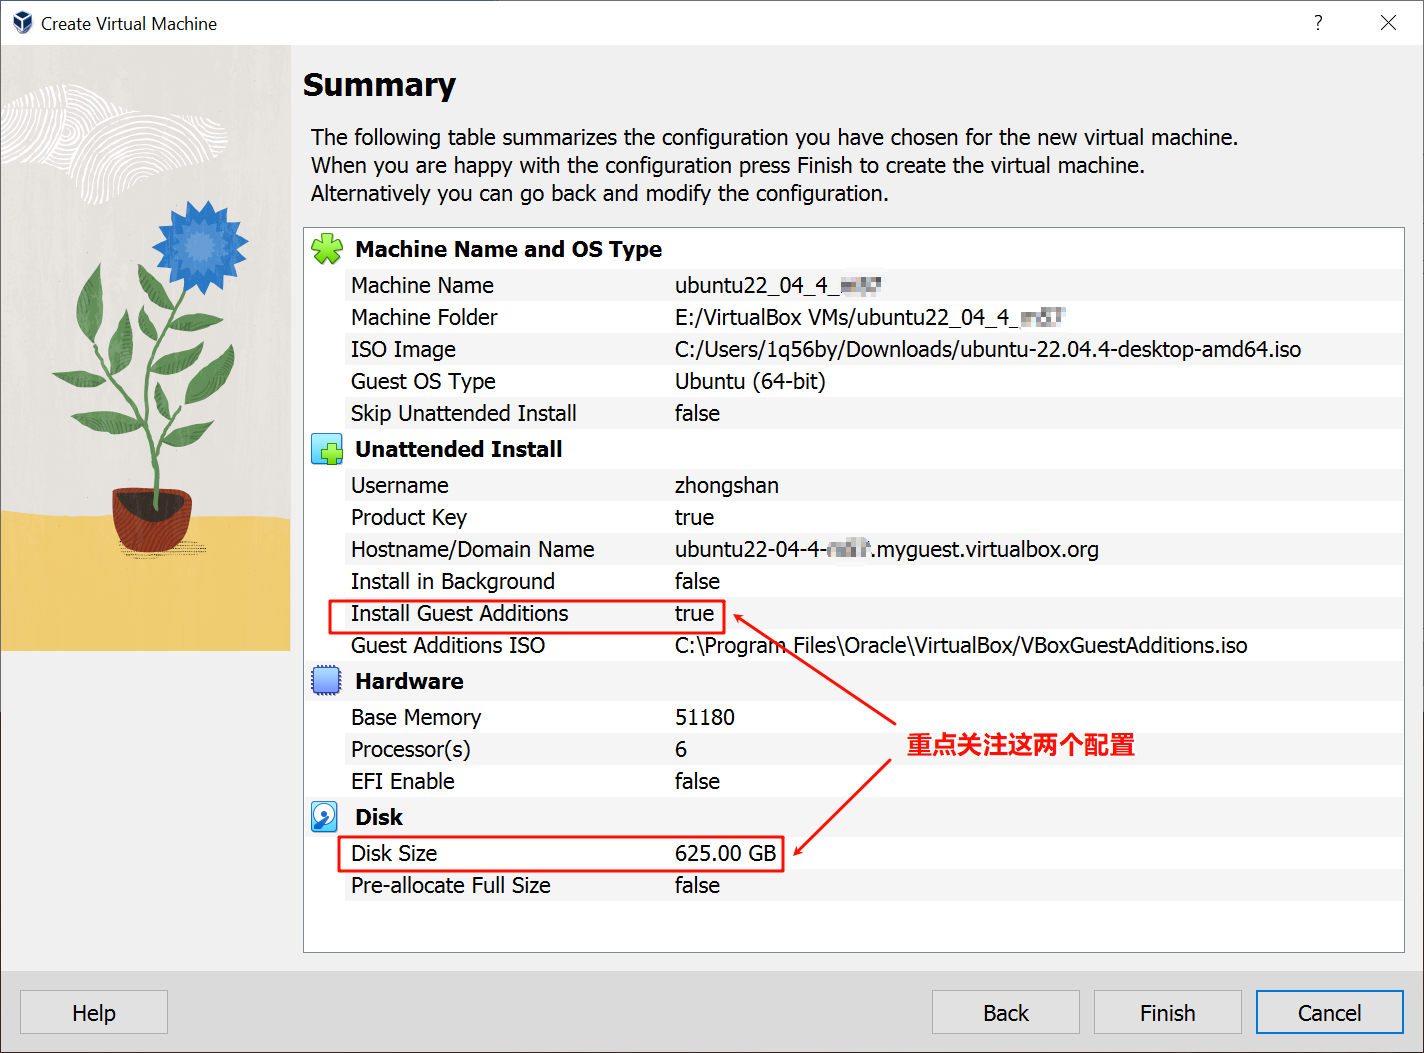This screenshot has width=1424, height=1053.
Task: Click the '6' processors value
Action: (x=681, y=749)
